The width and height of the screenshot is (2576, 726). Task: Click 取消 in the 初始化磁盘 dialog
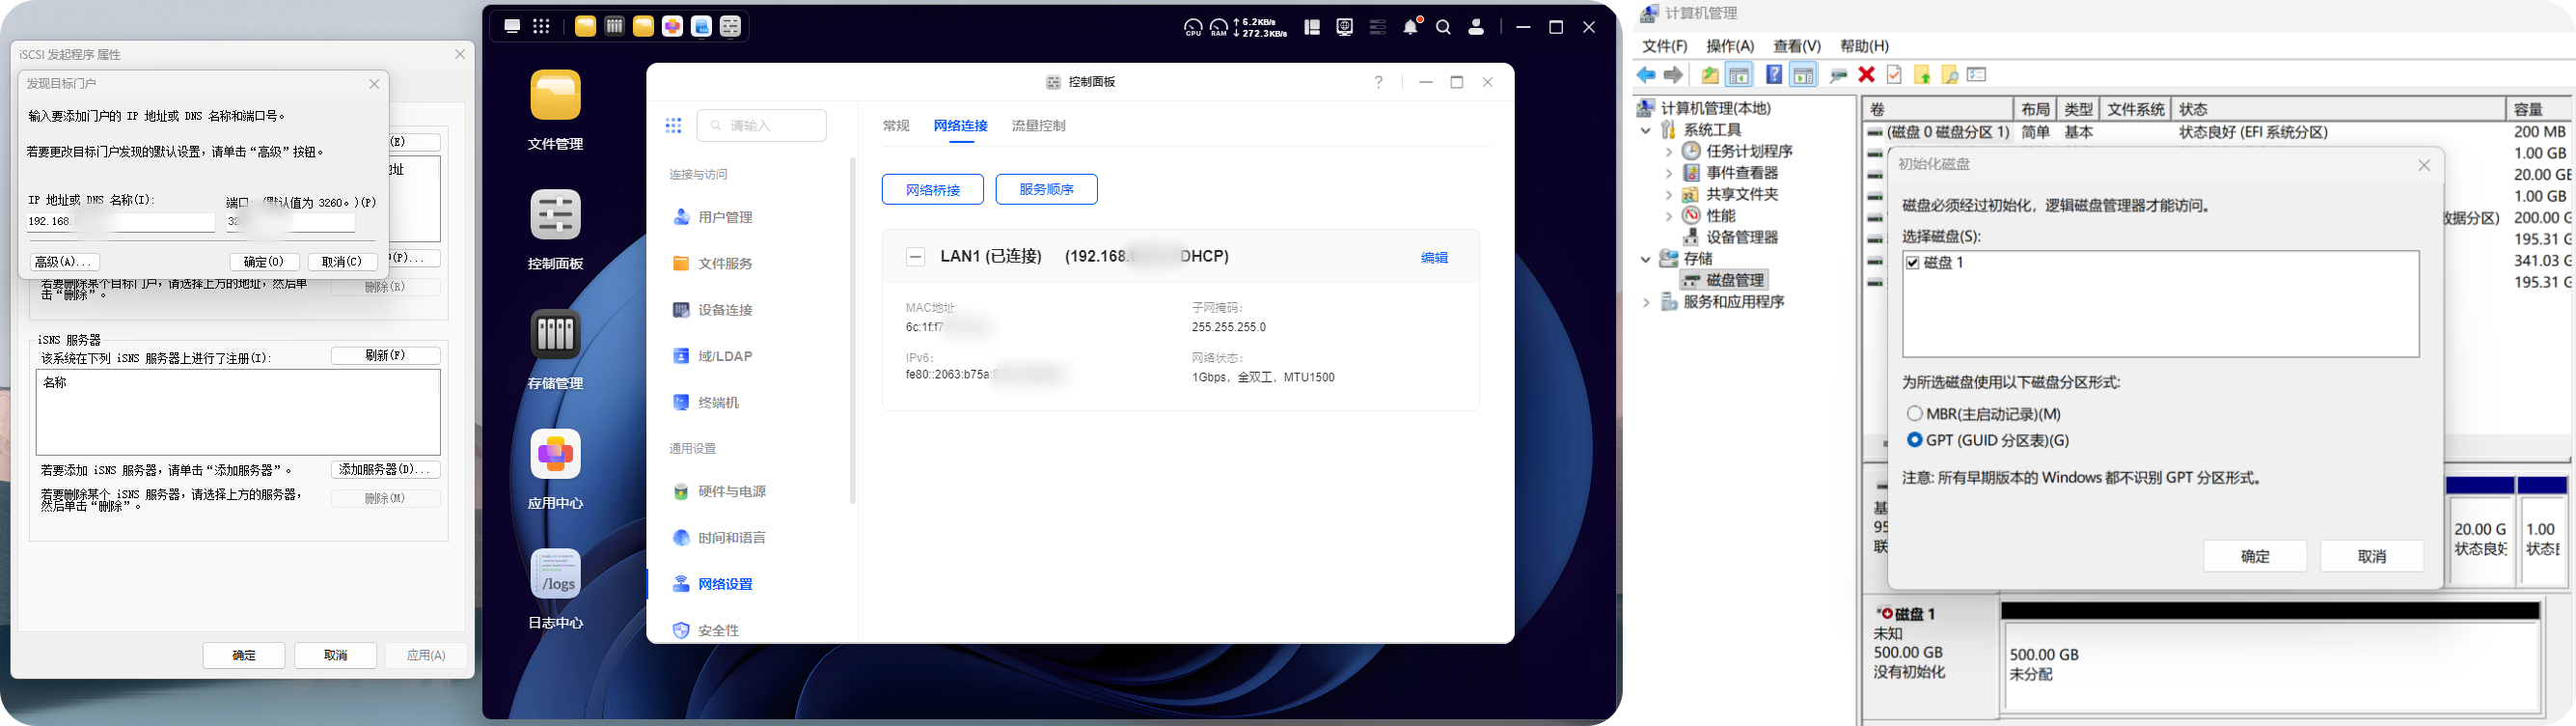pos(2372,556)
